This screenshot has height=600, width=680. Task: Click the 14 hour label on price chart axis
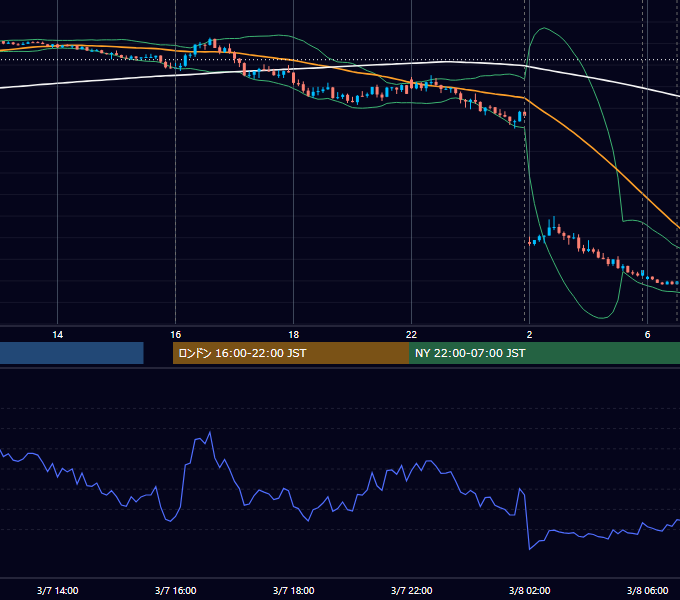(57, 335)
